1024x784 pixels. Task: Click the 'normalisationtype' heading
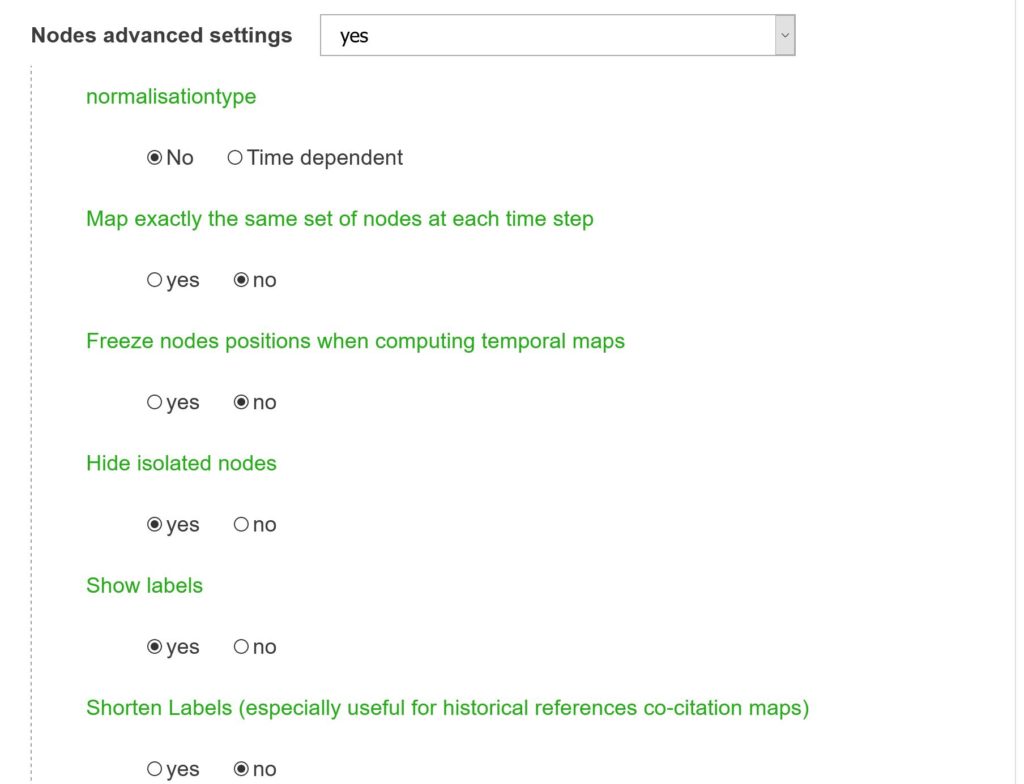(x=171, y=96)
